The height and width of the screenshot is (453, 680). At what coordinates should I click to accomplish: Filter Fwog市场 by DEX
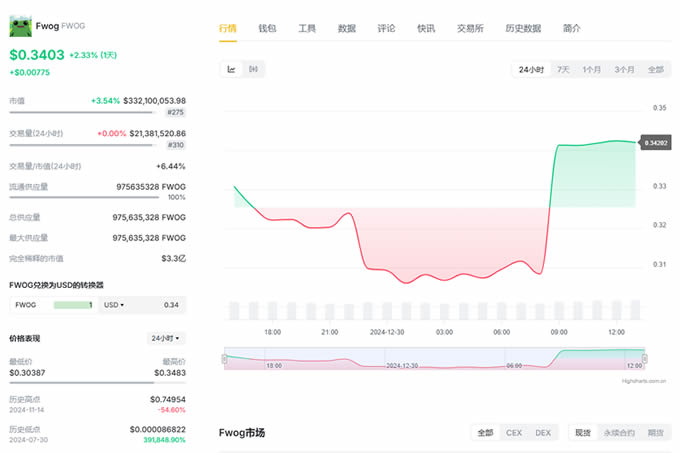(x=543, y=433)
